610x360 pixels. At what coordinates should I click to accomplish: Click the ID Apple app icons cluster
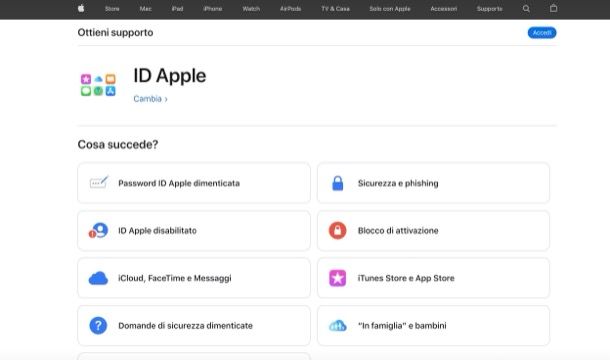coord(98,85)
